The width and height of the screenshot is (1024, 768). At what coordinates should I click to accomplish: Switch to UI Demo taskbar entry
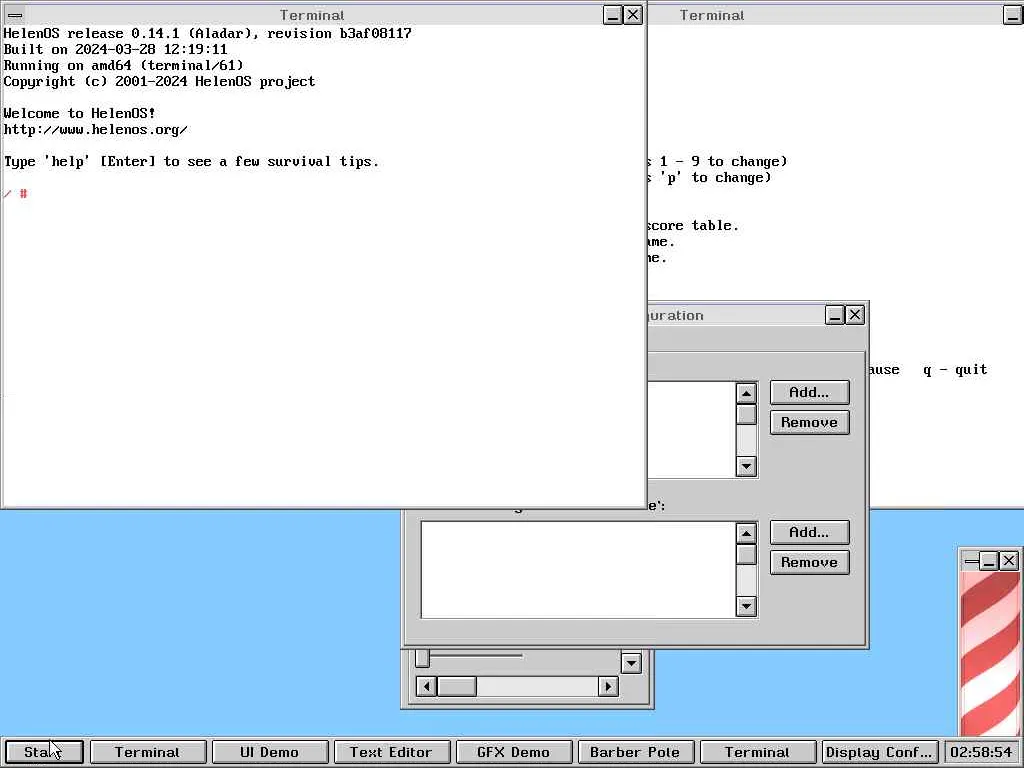click(269, 752)
